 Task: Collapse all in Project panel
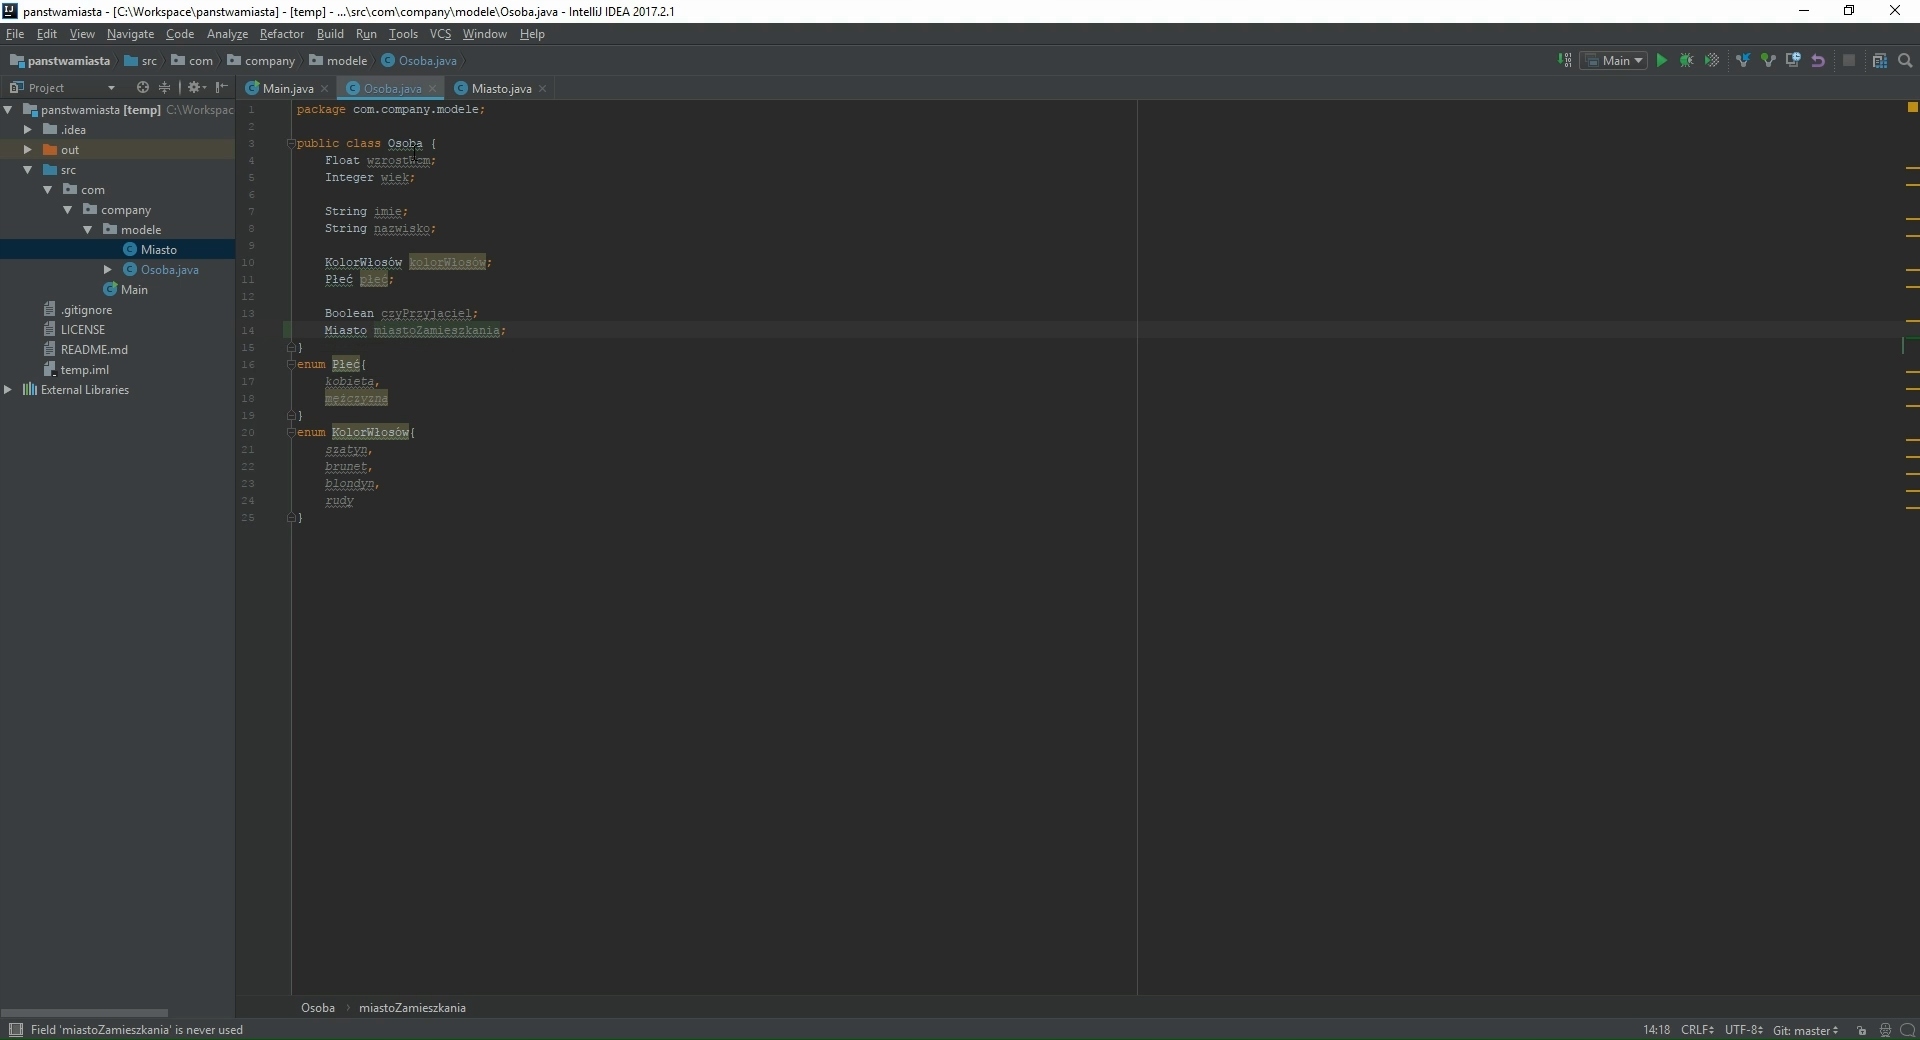[165, 88]
